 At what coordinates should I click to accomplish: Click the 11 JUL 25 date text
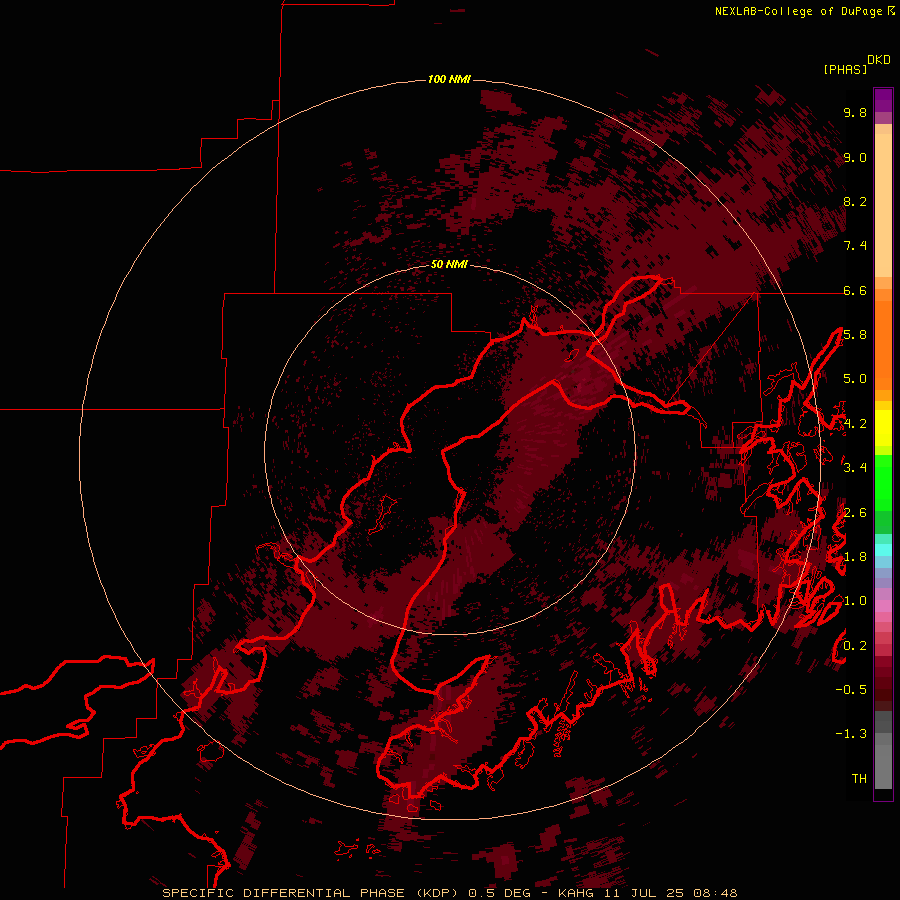pyautogui.click(x=643, y=893)
